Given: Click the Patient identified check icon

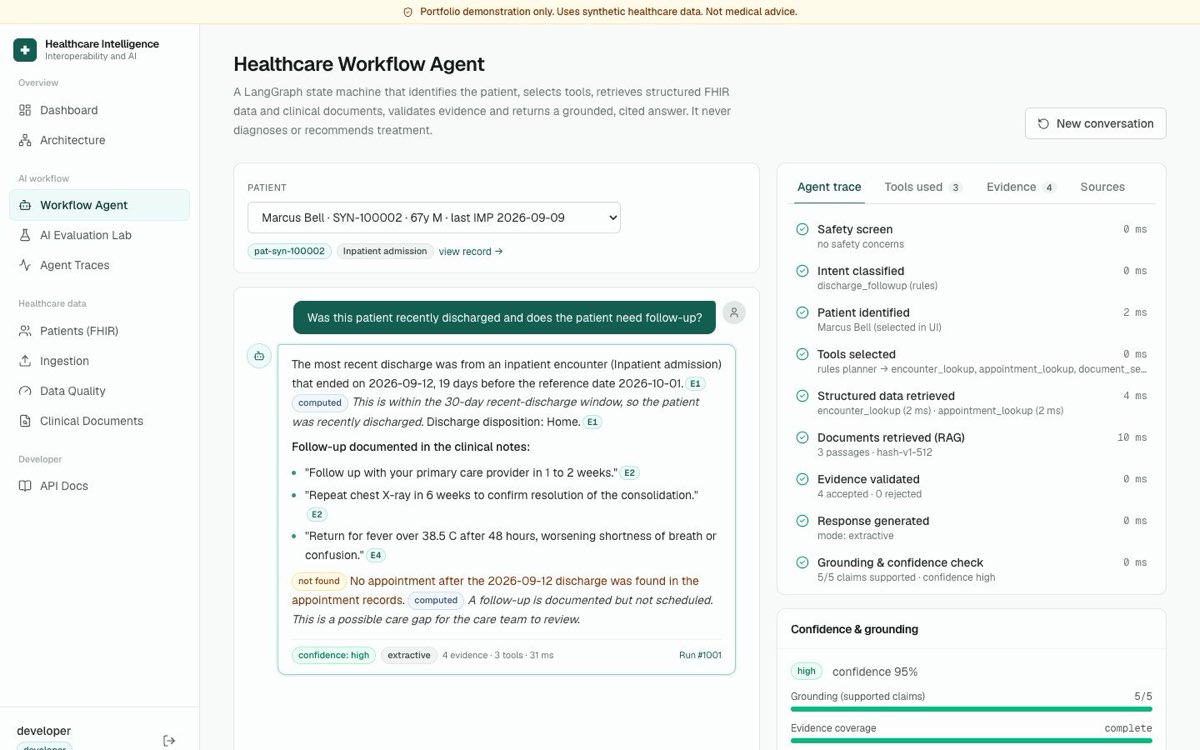Looking at the screenshot, I should click(802, 313).
